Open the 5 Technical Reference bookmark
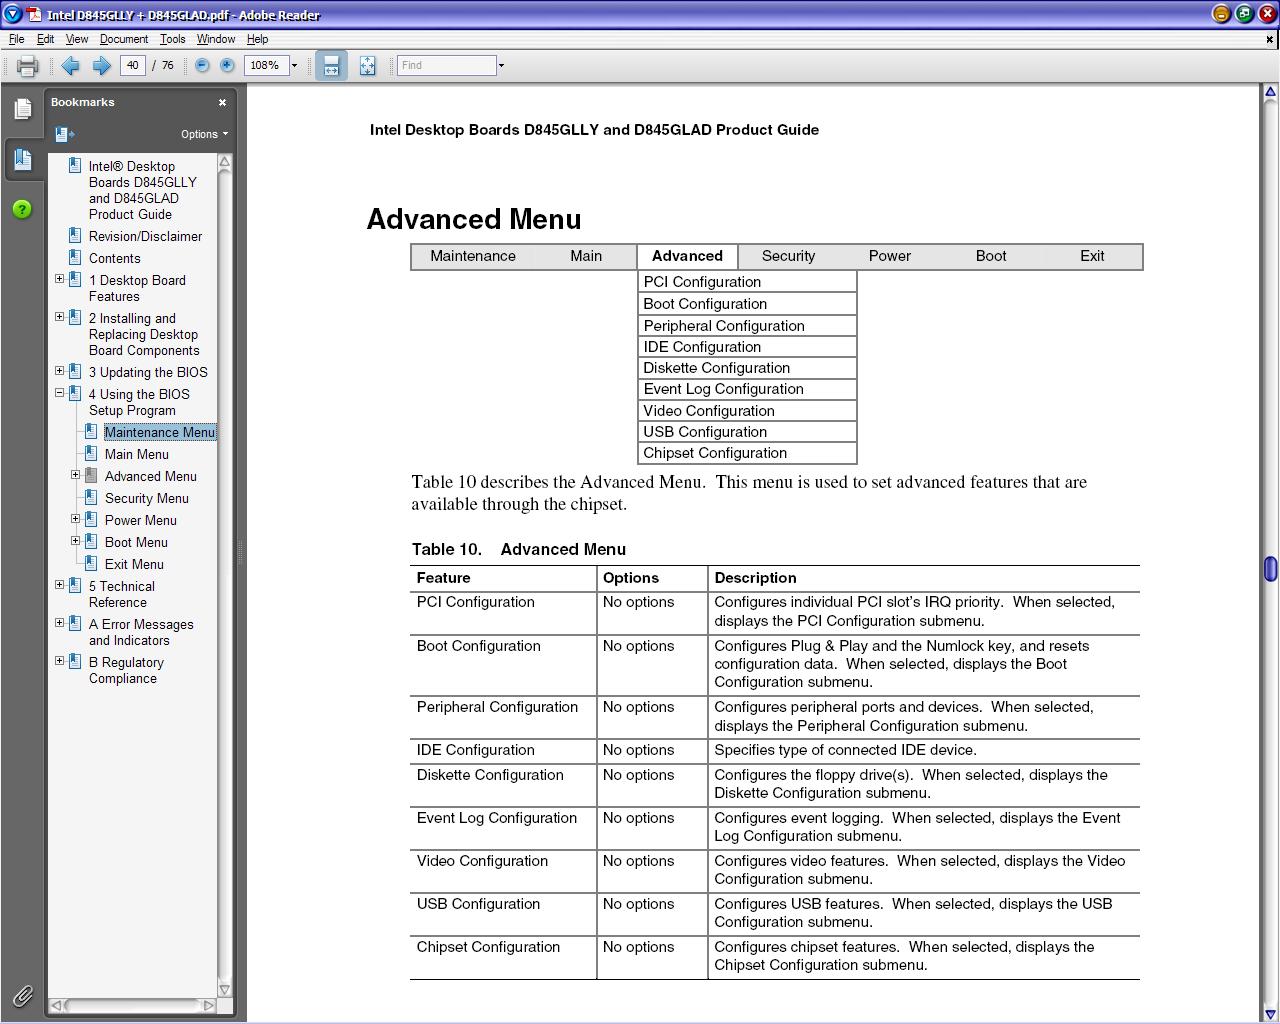Image resolution: width=1280 pixels, height=1024 pixels. click(122, 594)
